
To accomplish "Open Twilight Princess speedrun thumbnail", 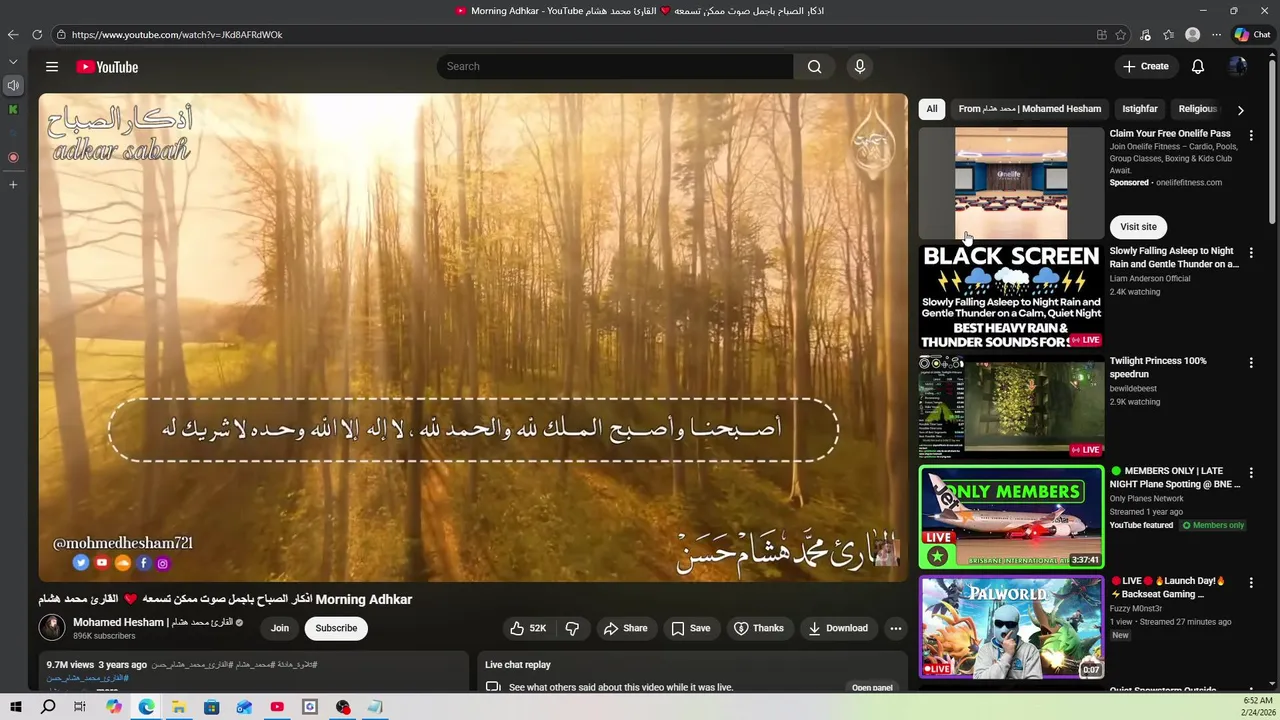I will (x=1011, y=407).
